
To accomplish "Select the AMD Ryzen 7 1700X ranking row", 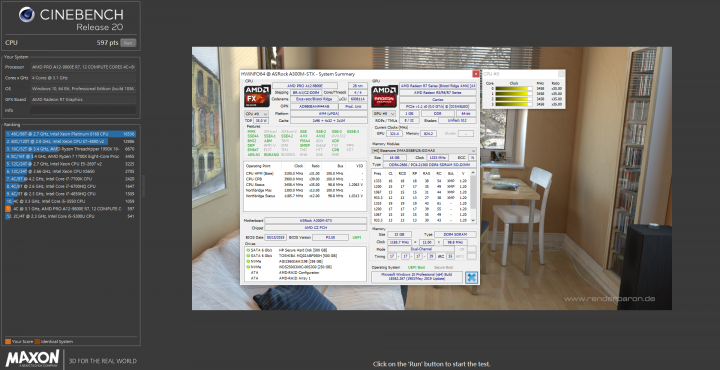I will point(70,157).
